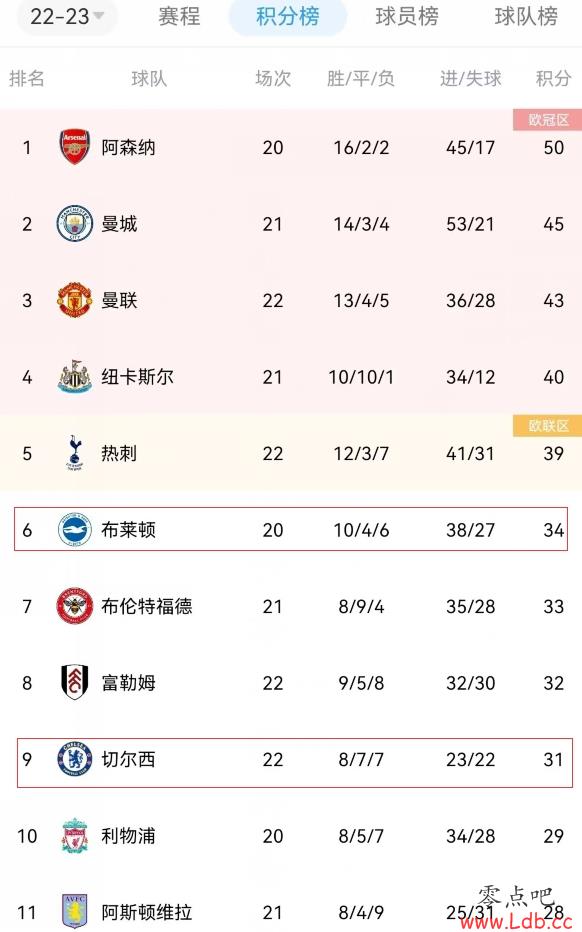Open the Arsenal club crest
The image size is (582, 932).
tap(74, 147)
